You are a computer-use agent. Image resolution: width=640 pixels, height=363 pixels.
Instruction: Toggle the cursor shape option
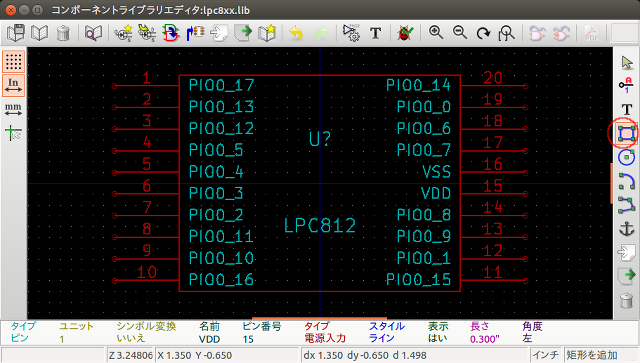(13, 133)
